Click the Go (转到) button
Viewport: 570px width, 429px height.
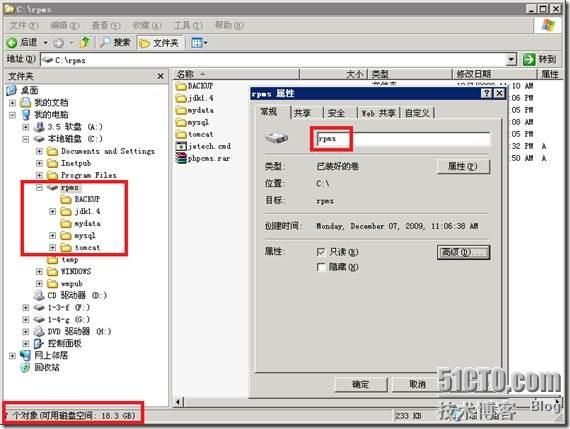click(539, 59)
